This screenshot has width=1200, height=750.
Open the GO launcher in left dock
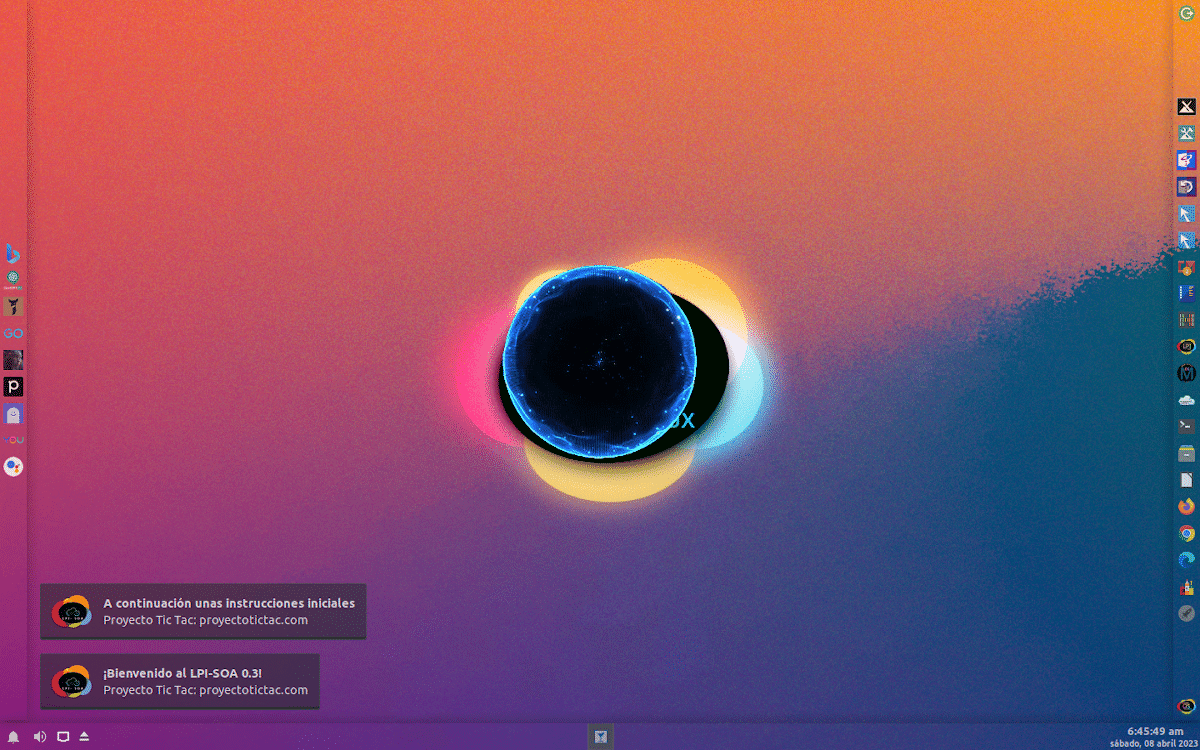(x=13, y=333)
